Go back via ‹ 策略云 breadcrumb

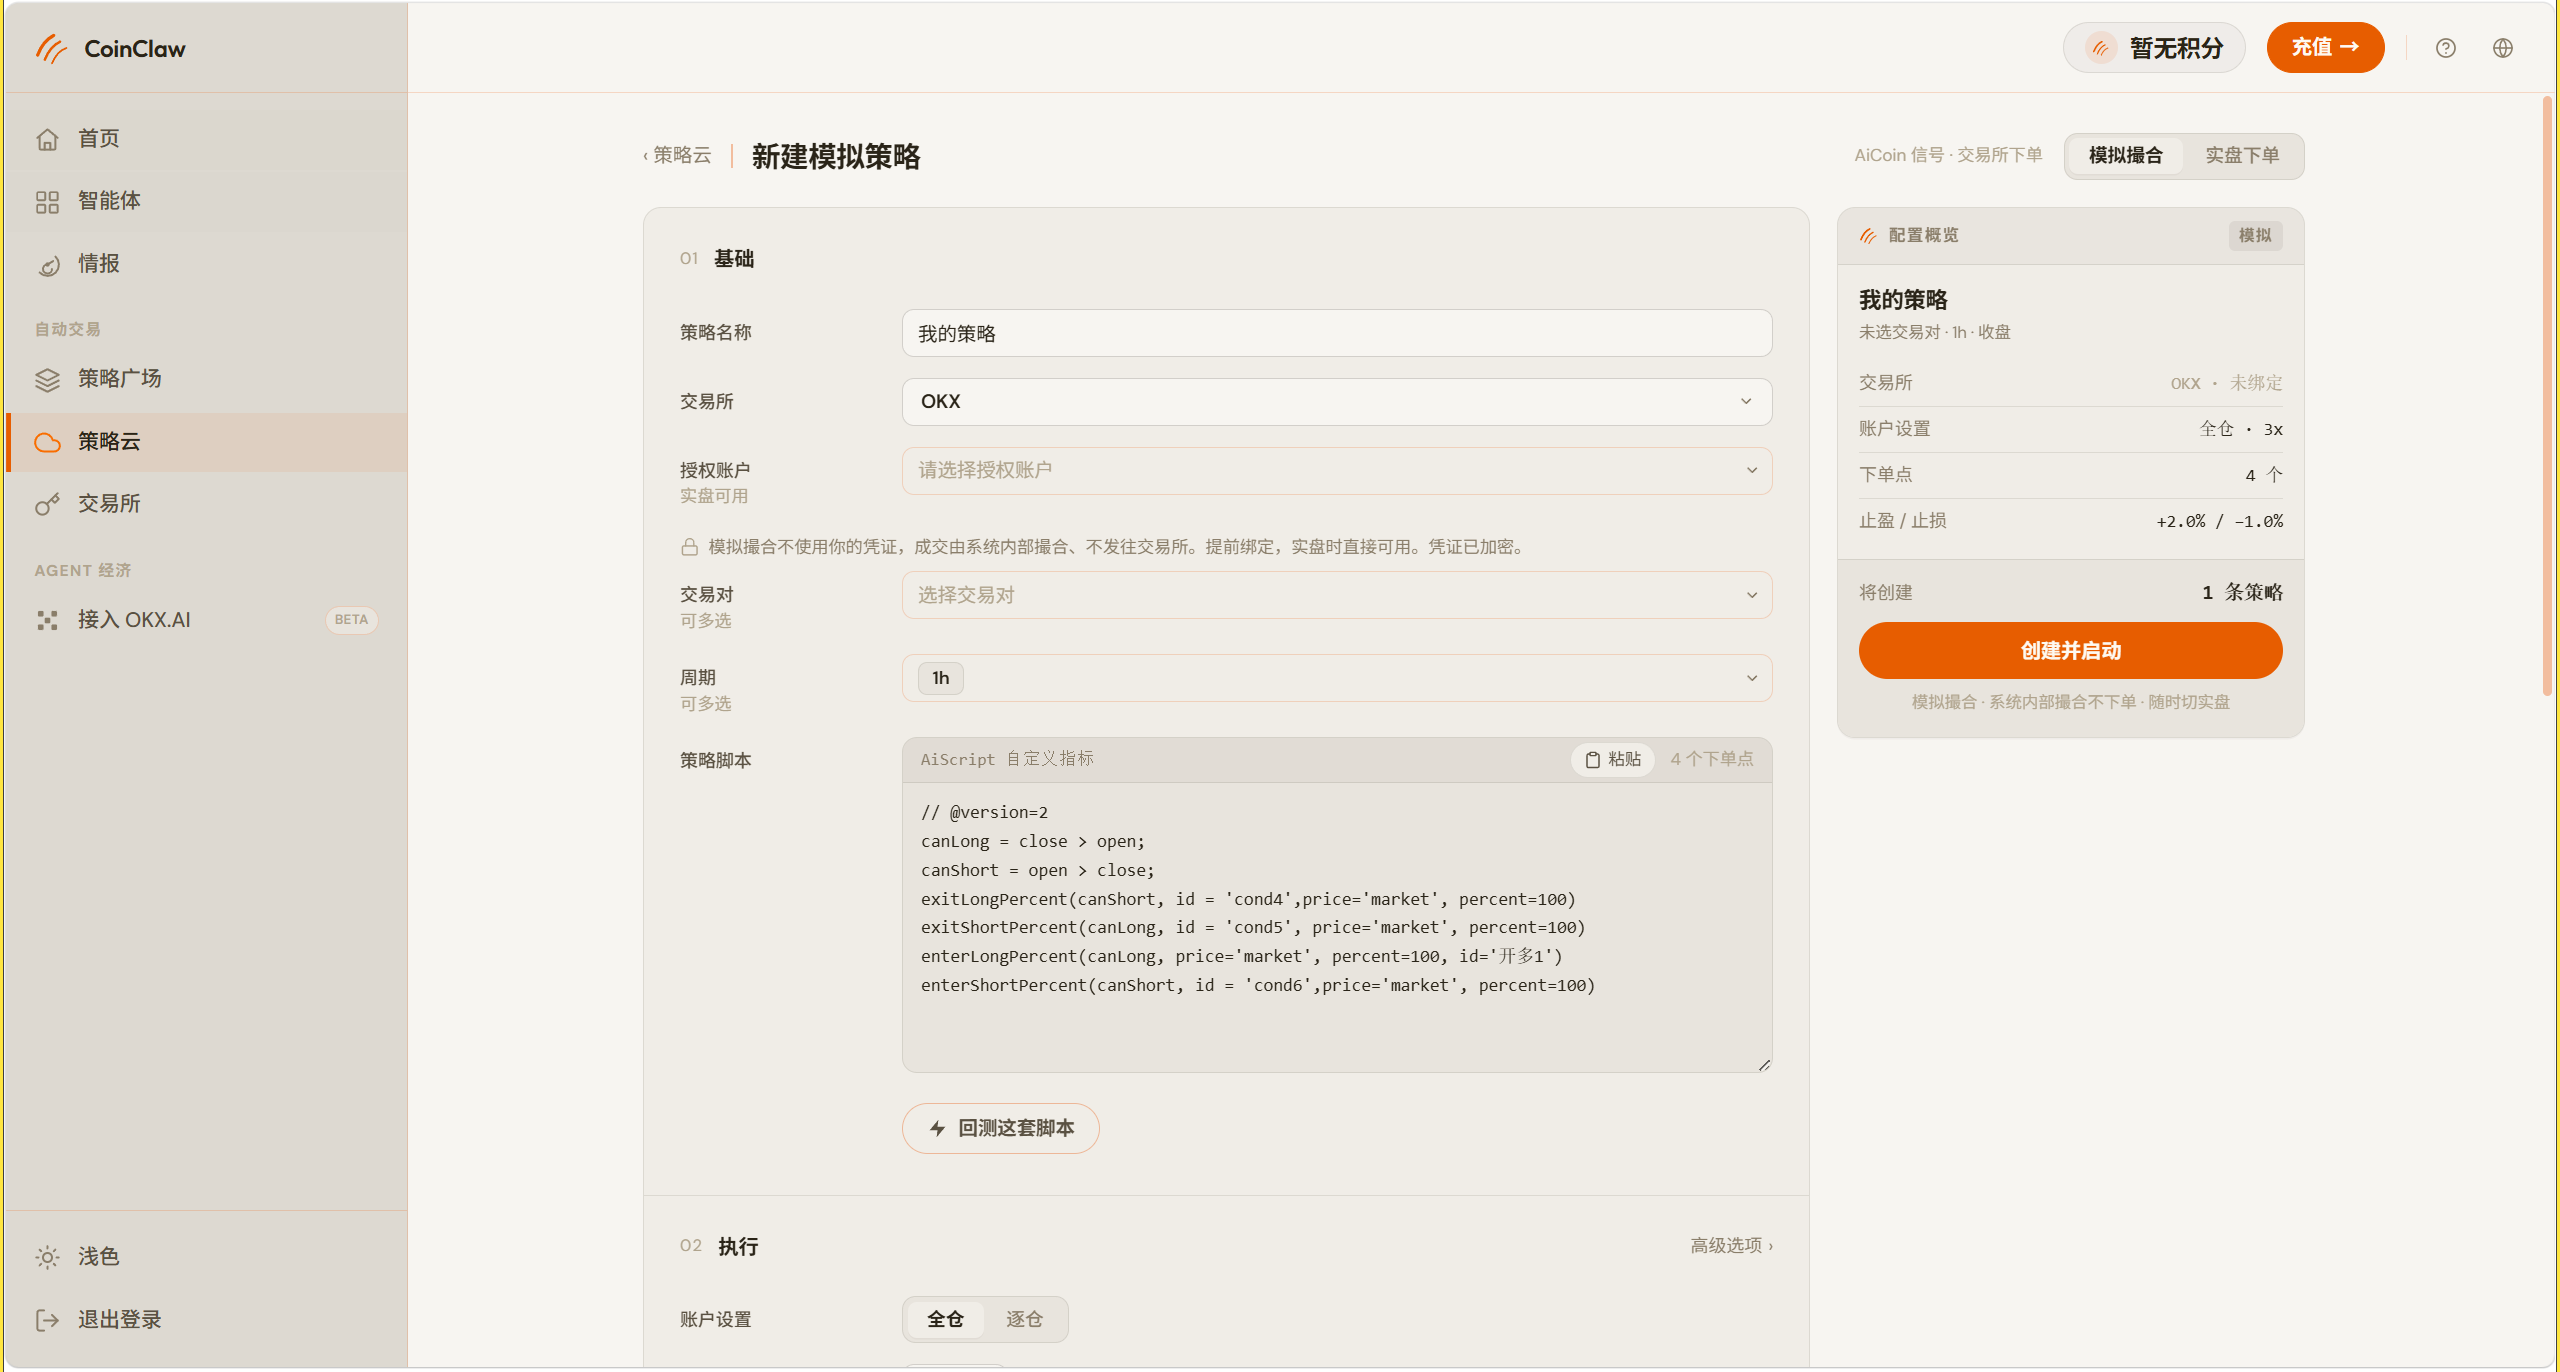(x=677, y=155)
